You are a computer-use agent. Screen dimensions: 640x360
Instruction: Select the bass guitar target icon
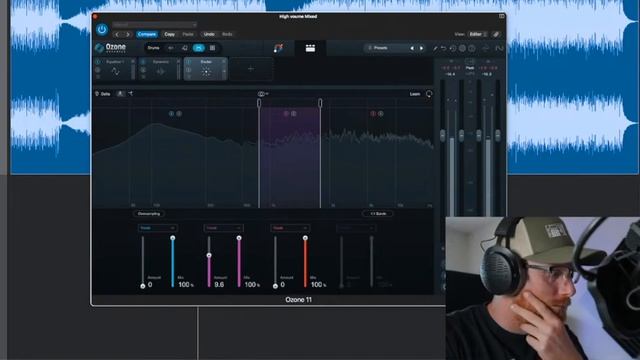point(184,48)
